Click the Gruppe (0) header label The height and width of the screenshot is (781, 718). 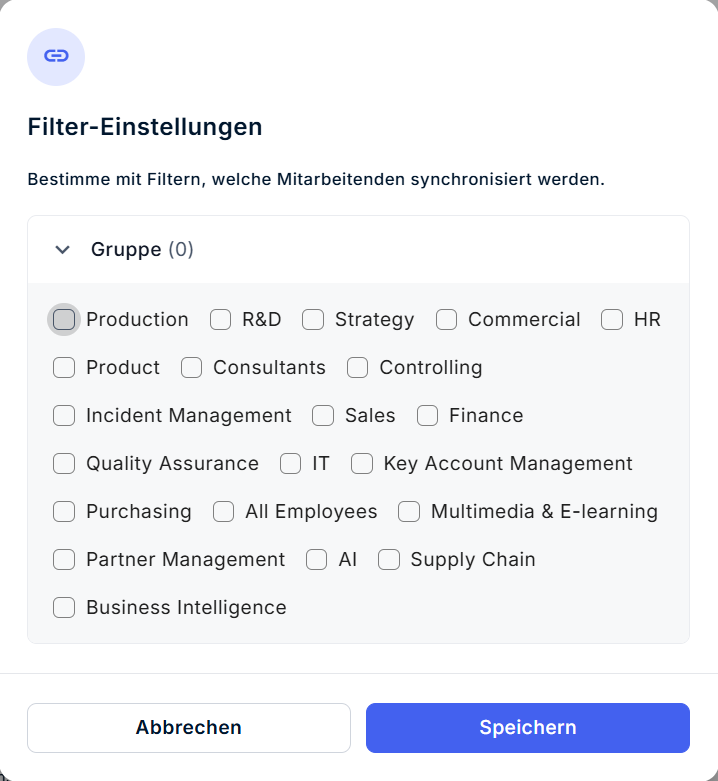click(x=142, y=250)
